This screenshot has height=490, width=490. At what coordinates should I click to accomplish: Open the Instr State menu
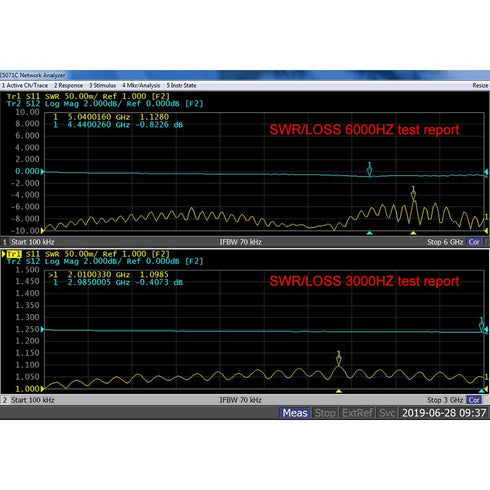point(181,85)
